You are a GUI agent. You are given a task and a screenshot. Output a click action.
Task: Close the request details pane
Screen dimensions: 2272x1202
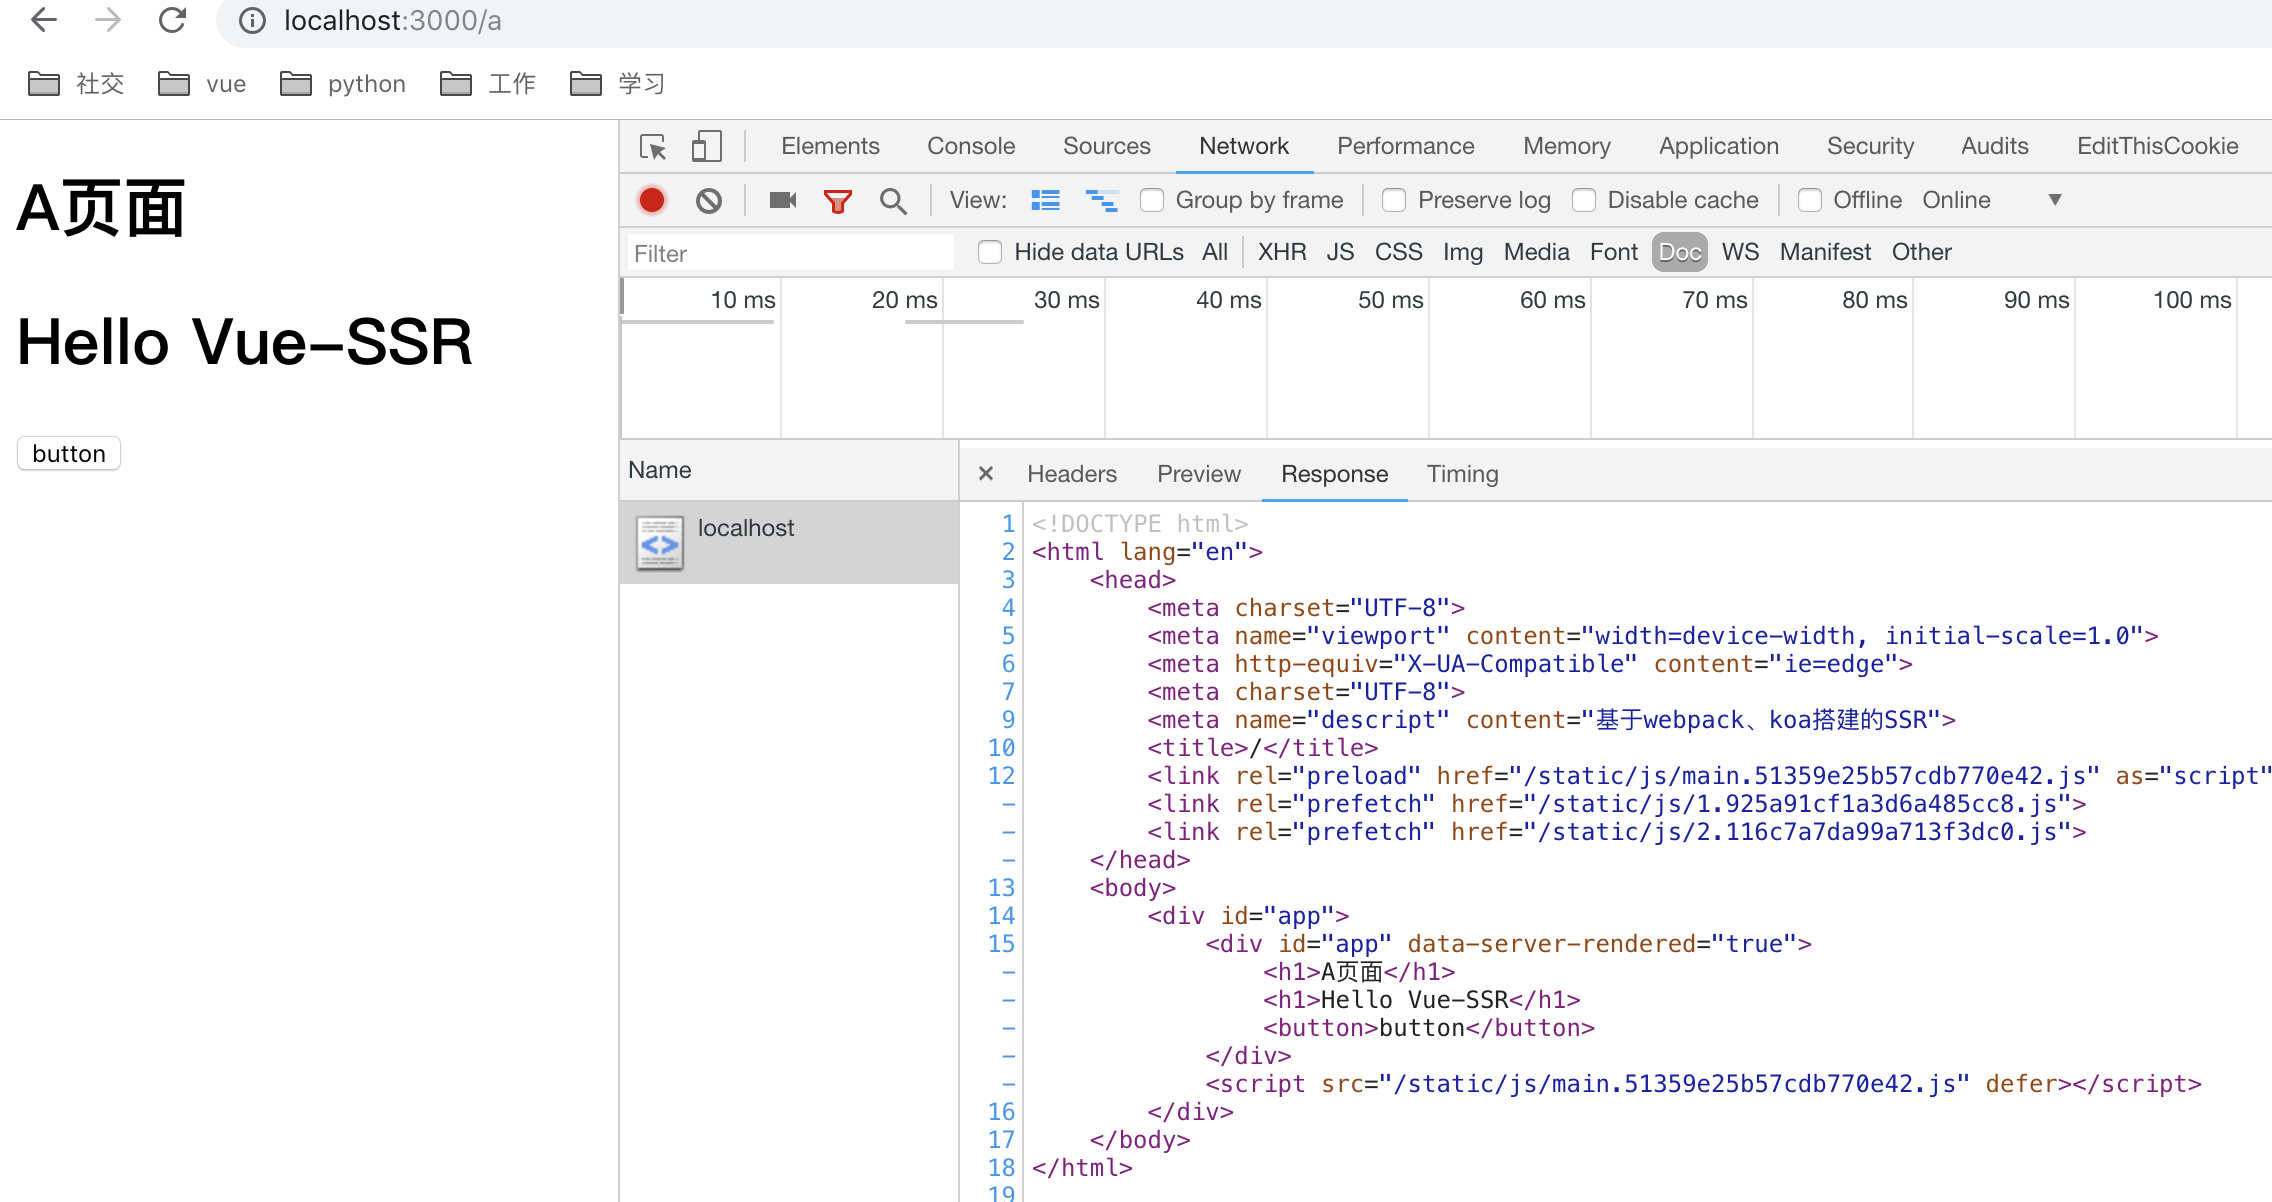[986, 473]
